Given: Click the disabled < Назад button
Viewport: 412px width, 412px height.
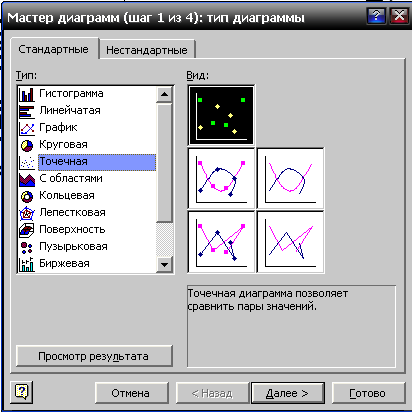Looking at the screenshot, I should (213, 393).
